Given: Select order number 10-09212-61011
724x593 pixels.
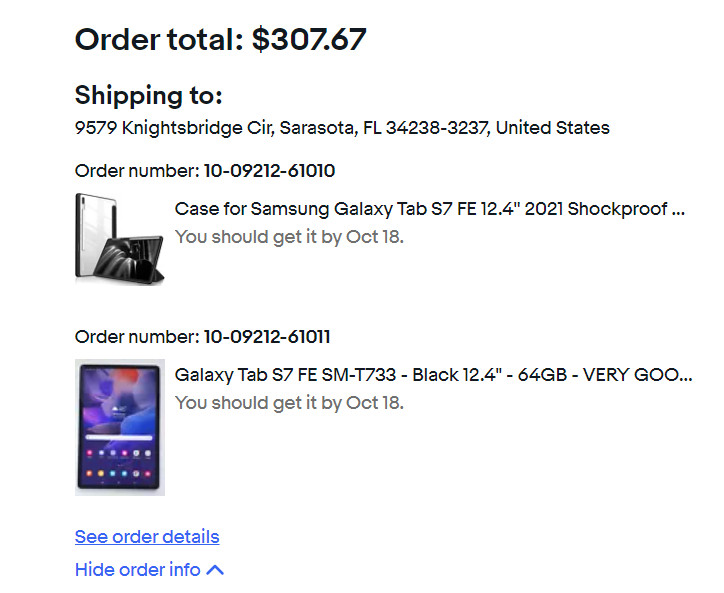Looking at the screenshot, I should pyautogui.click(x=267, y=337).
